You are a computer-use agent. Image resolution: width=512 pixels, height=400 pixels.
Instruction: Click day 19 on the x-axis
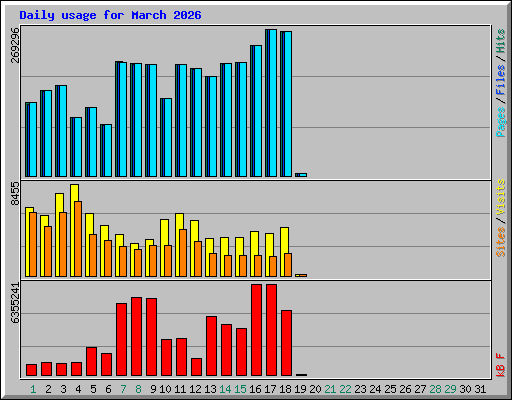300,389
